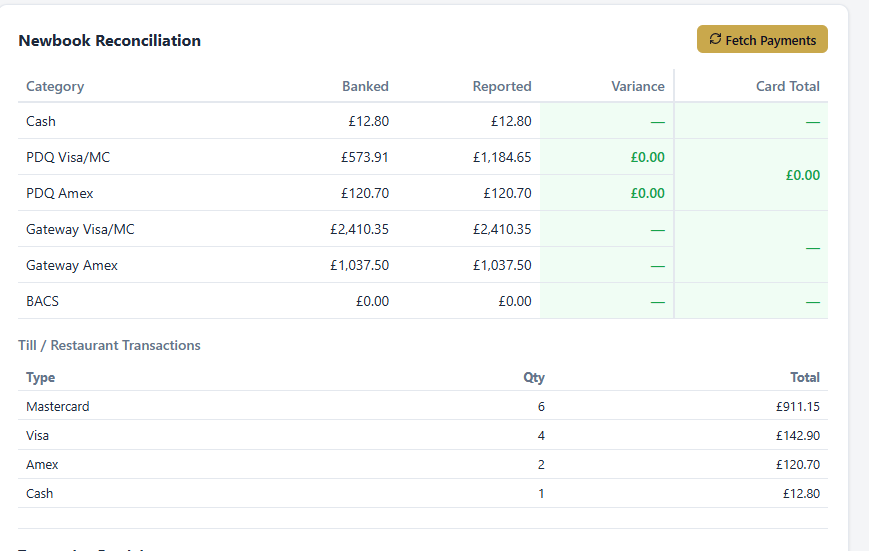Click the Variance column header
Viewport: 869px width, 551px height.
(638, 86)
